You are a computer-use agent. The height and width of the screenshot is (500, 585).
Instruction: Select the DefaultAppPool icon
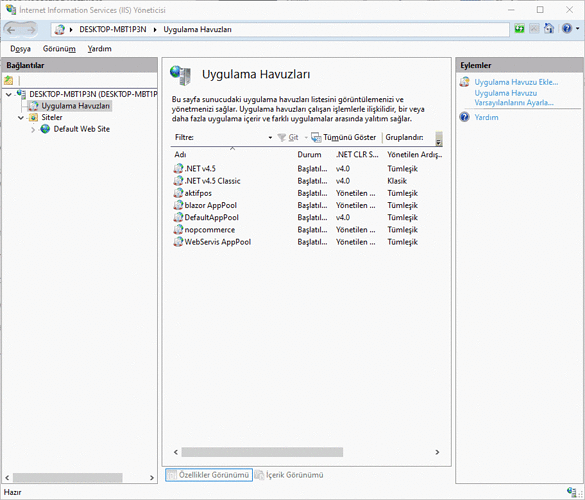pyautogui.click(x=179, y=217)
